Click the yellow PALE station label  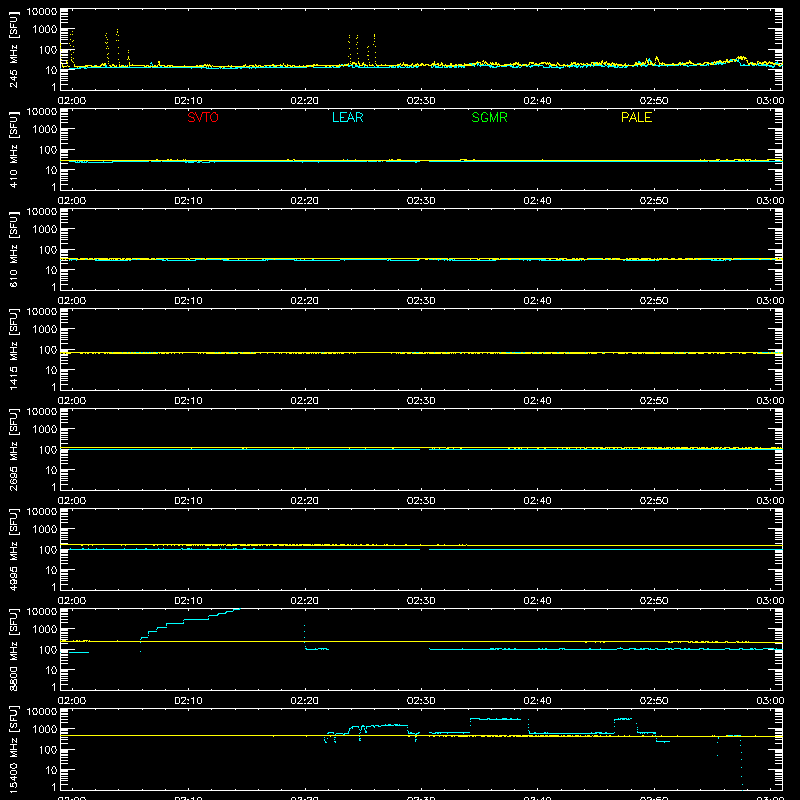coord(636,117)
